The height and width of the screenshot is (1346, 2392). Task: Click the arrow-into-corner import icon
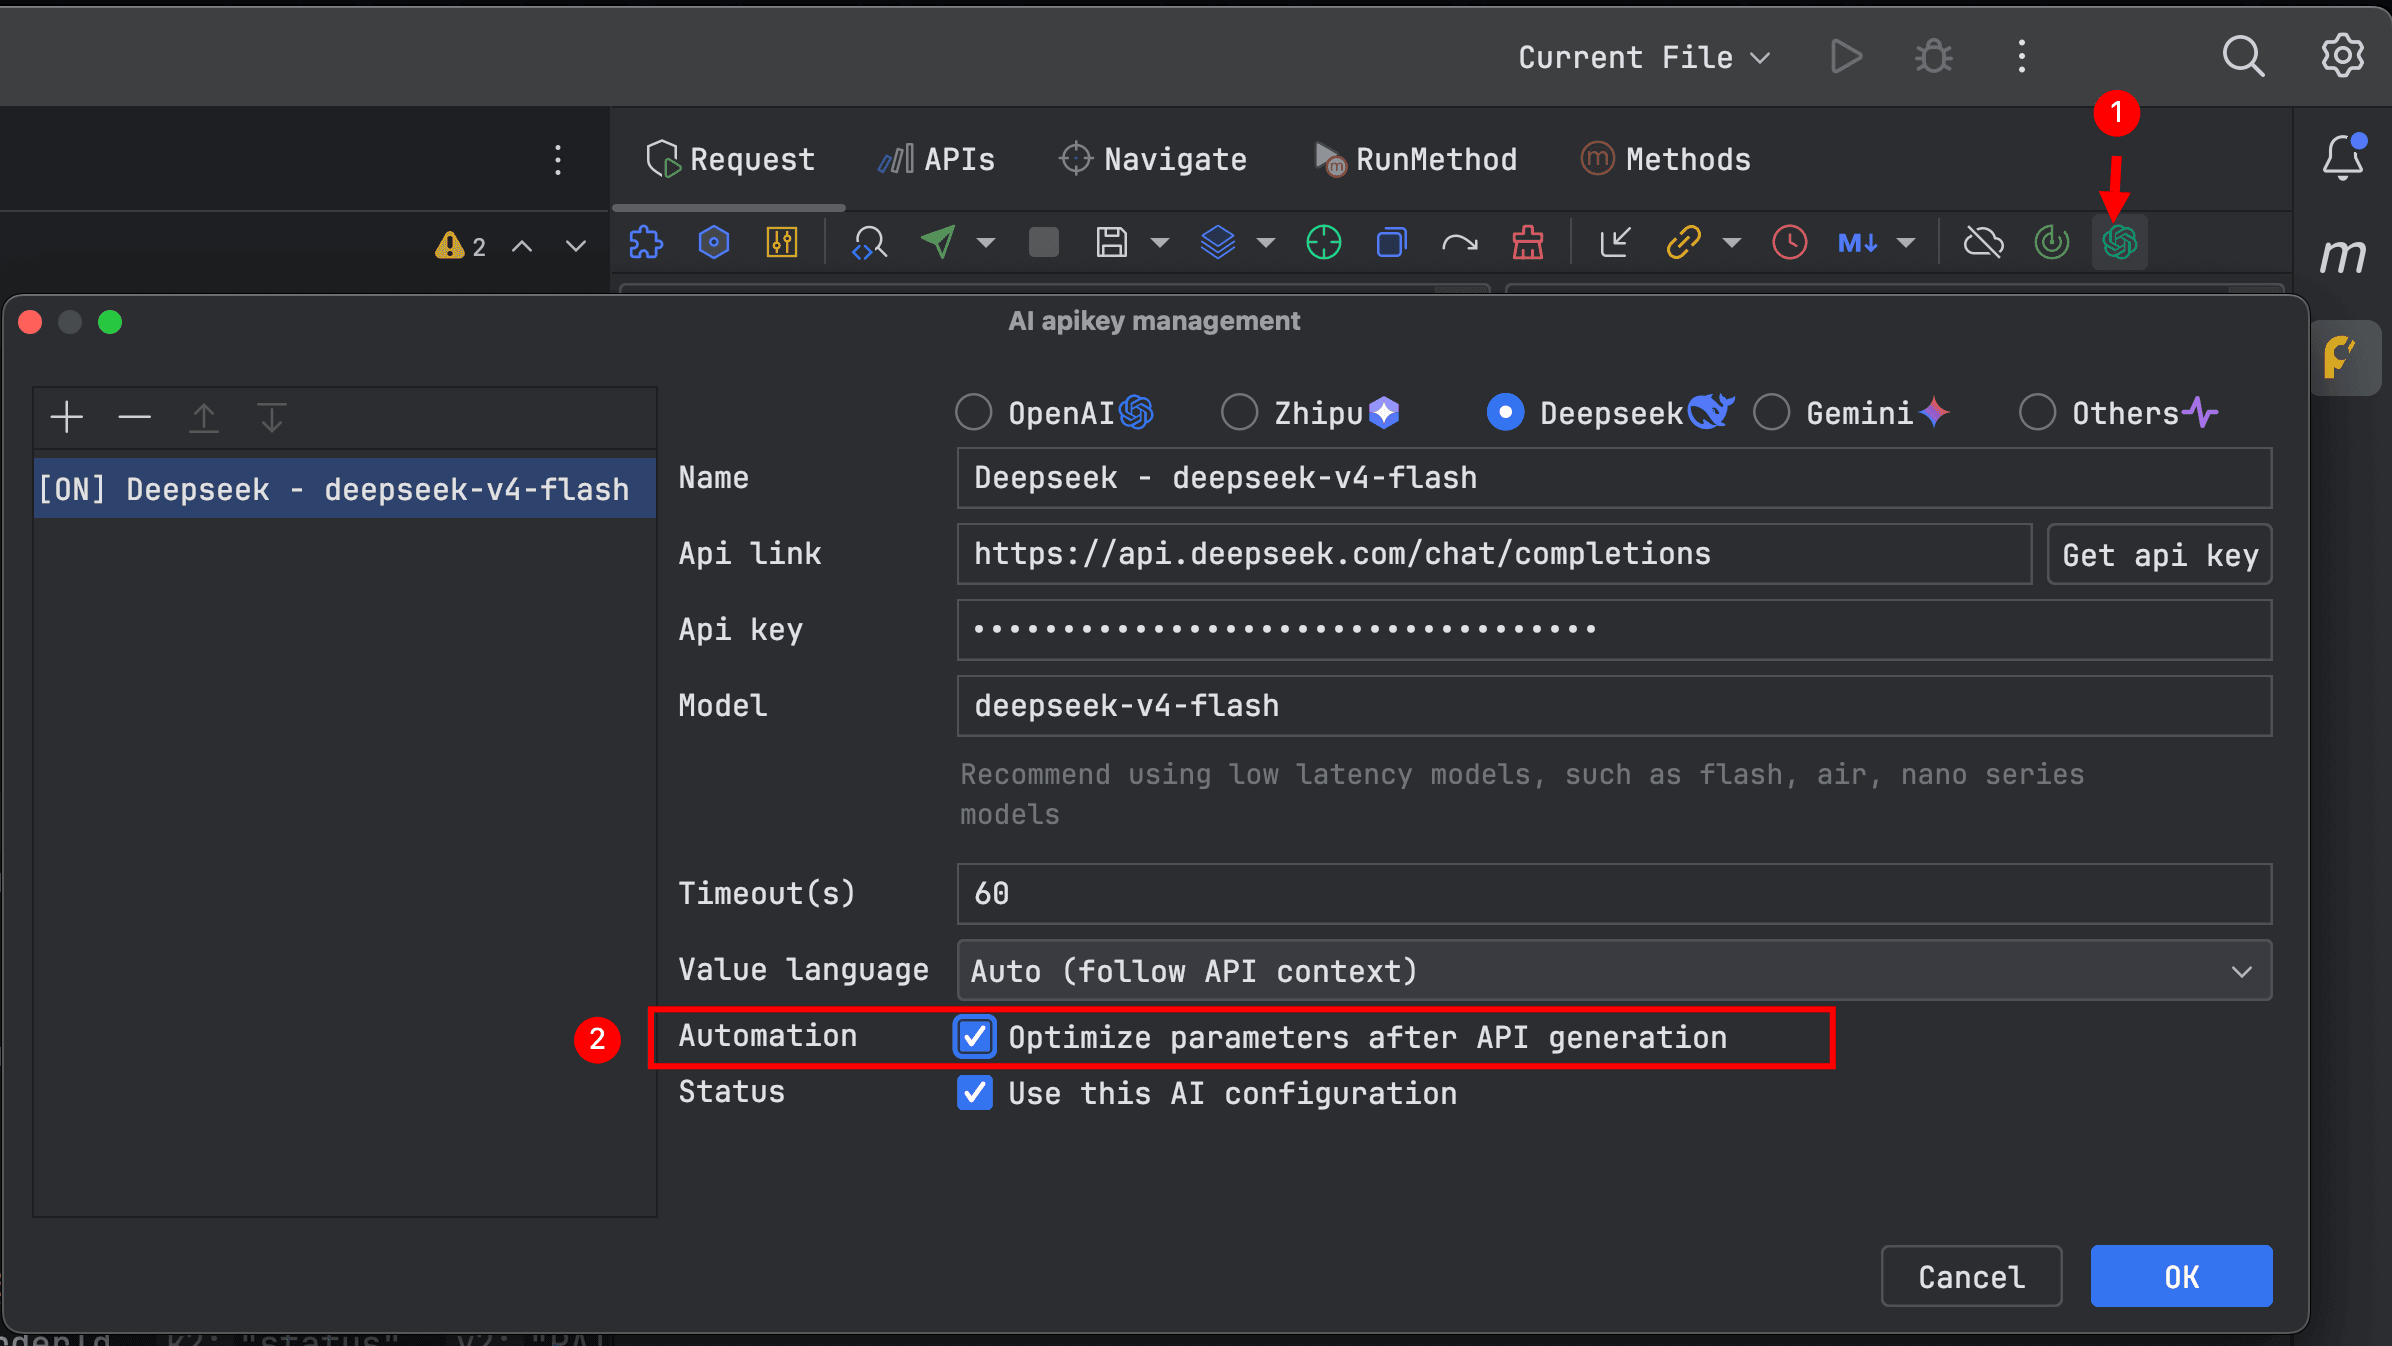coord(1615,242)
